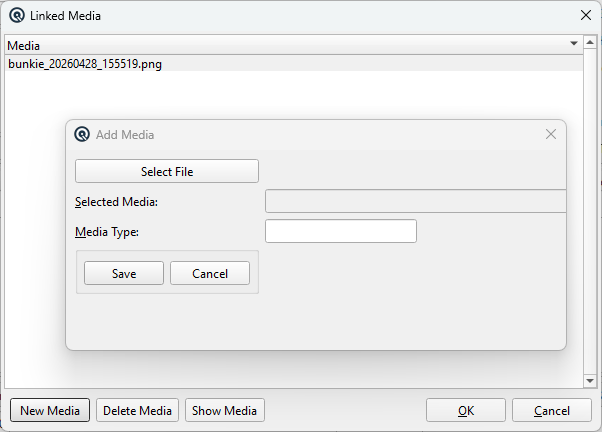Click the Select File button

167,171
